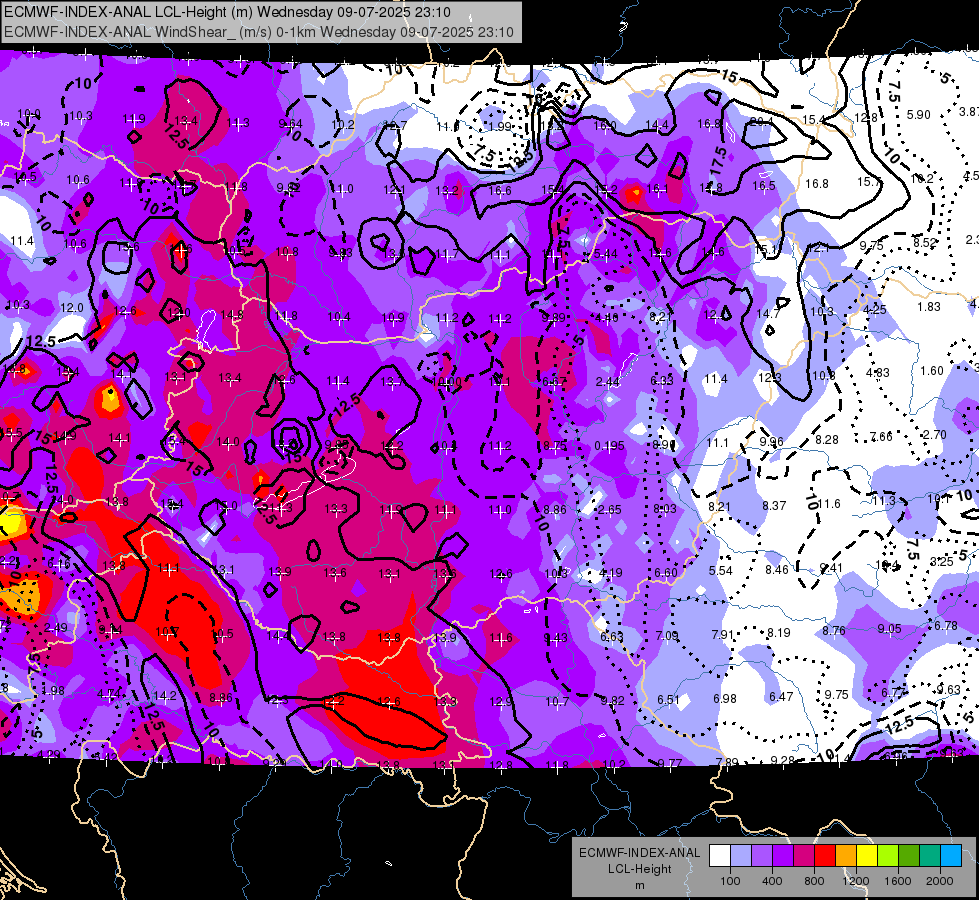Pick the yellow legend swatch
The height and width of the screenshot is (900, 979).
coord(867,856)
